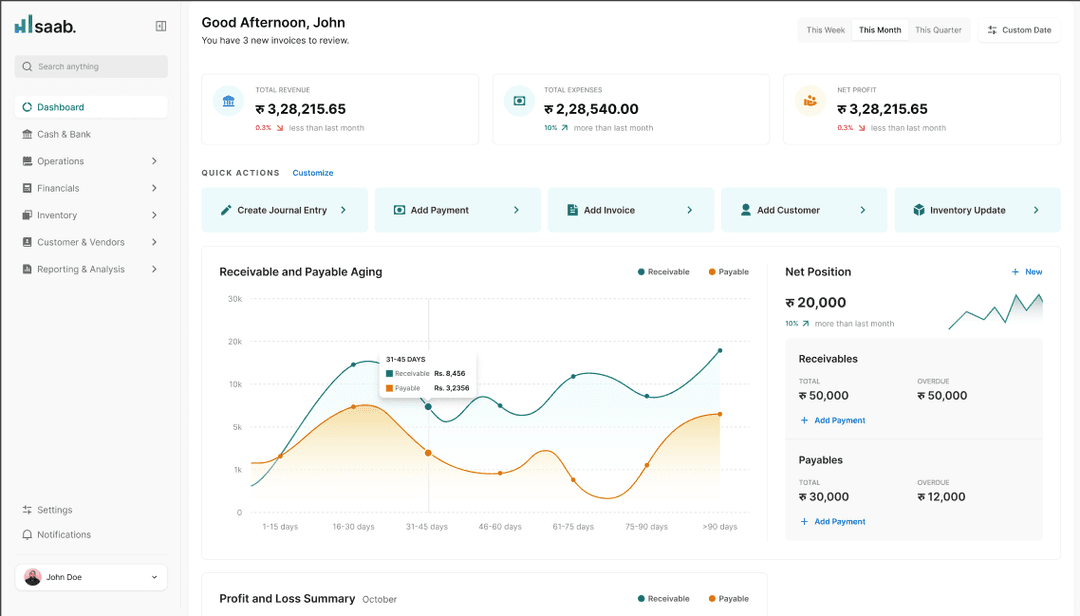Switch the date filter to This Week

824,30
